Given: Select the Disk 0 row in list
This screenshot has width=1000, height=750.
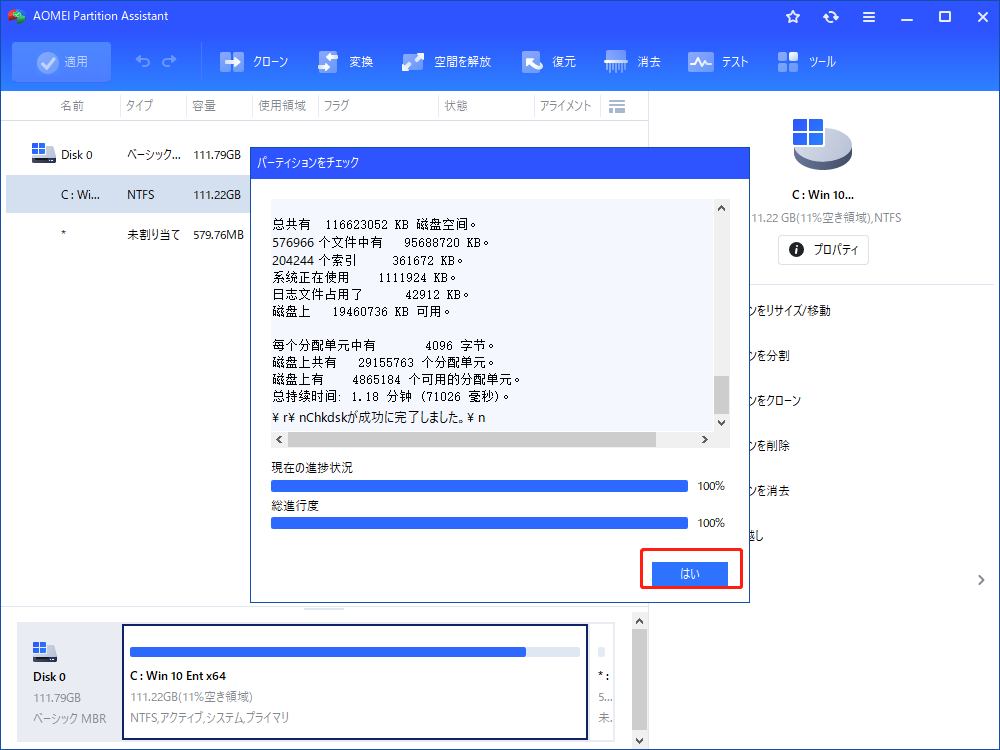Looking at the screenshot, I should pos(128,154).
